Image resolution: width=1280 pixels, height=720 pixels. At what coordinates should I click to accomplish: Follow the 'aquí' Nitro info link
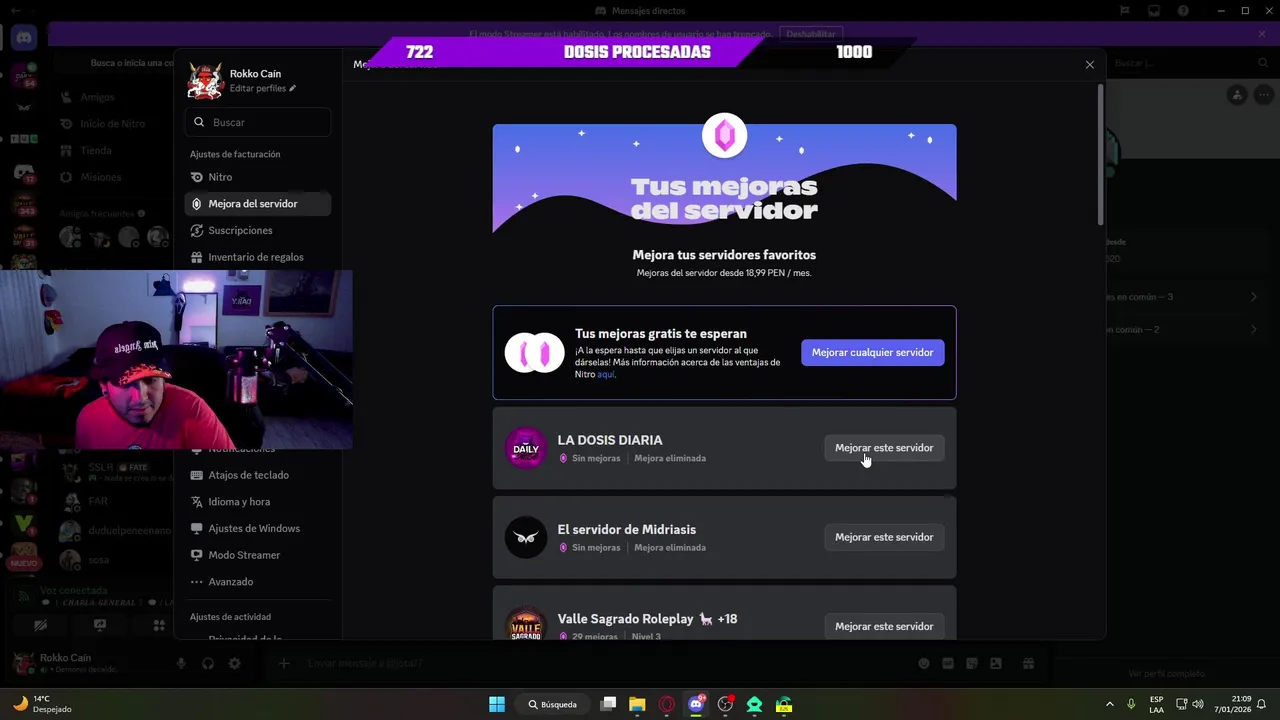coord(605,374)
